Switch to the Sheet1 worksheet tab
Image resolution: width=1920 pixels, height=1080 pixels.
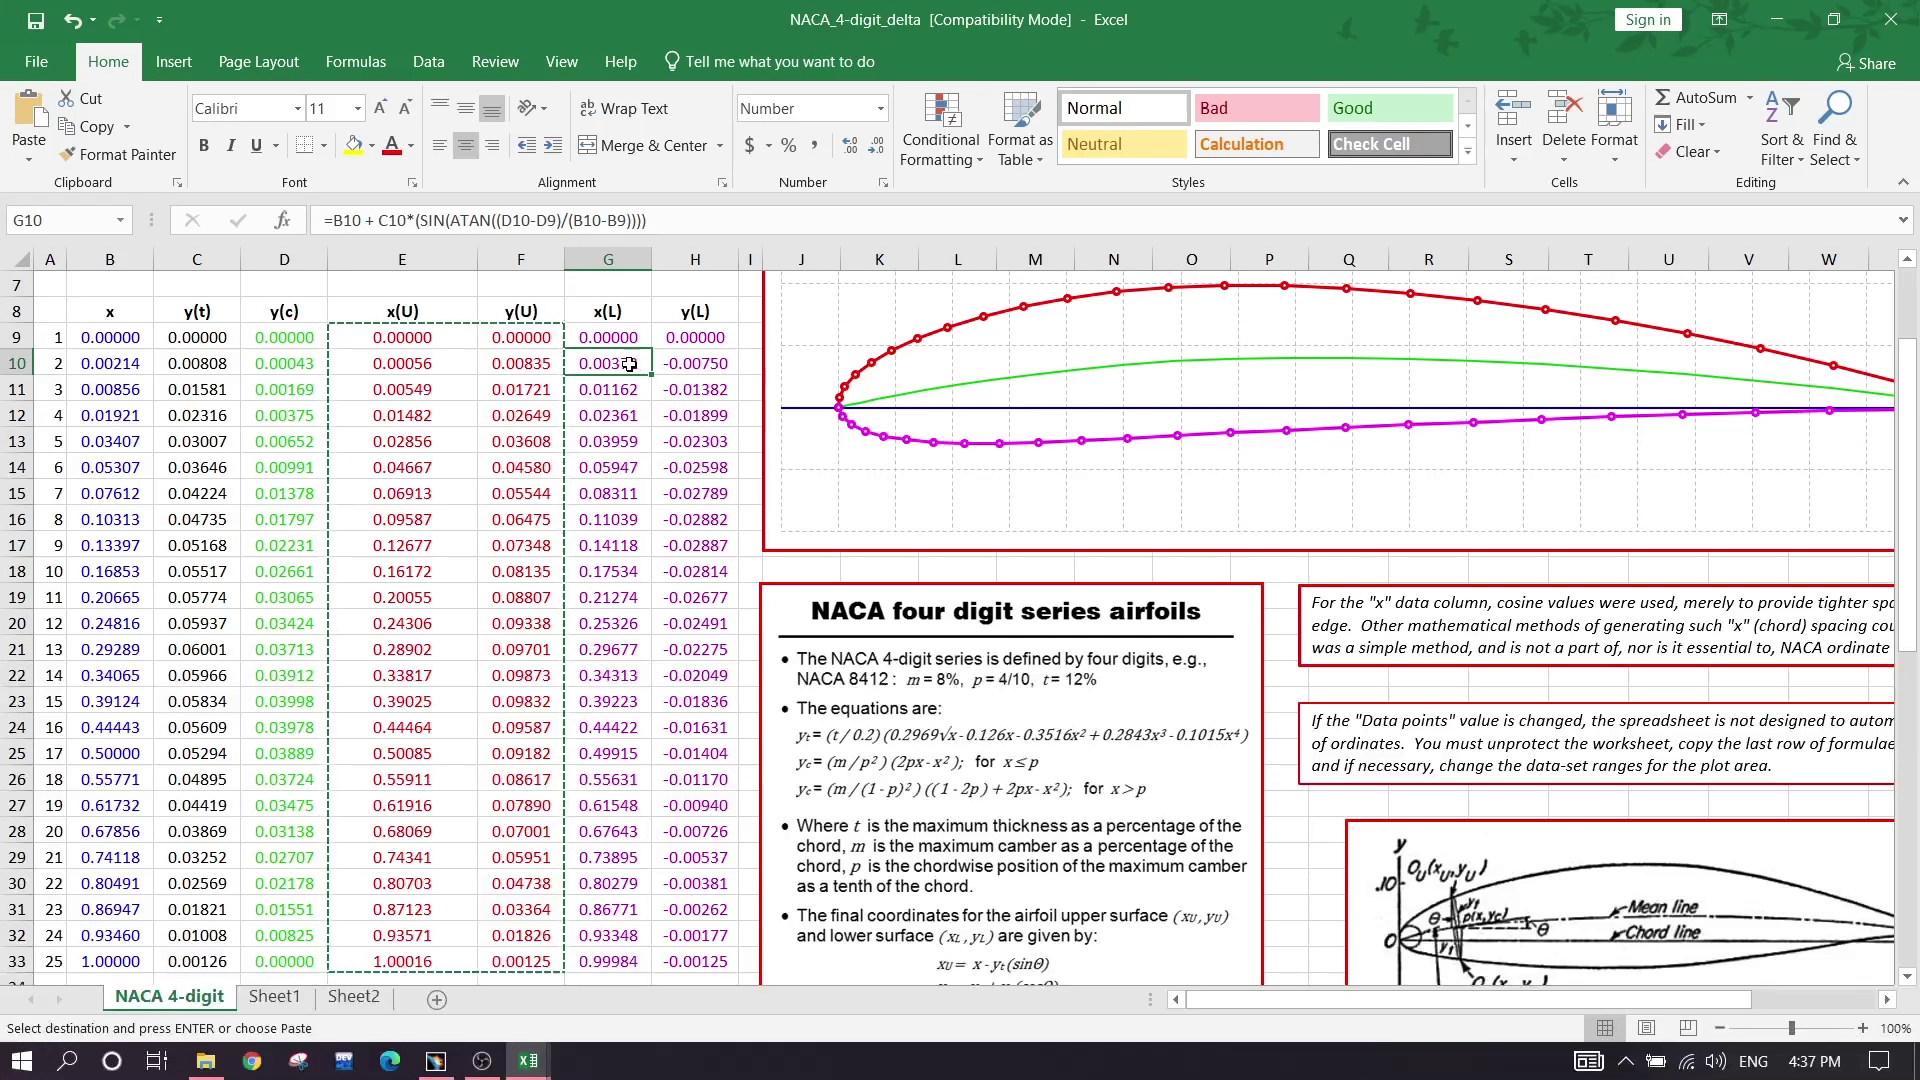click(273, 996)
